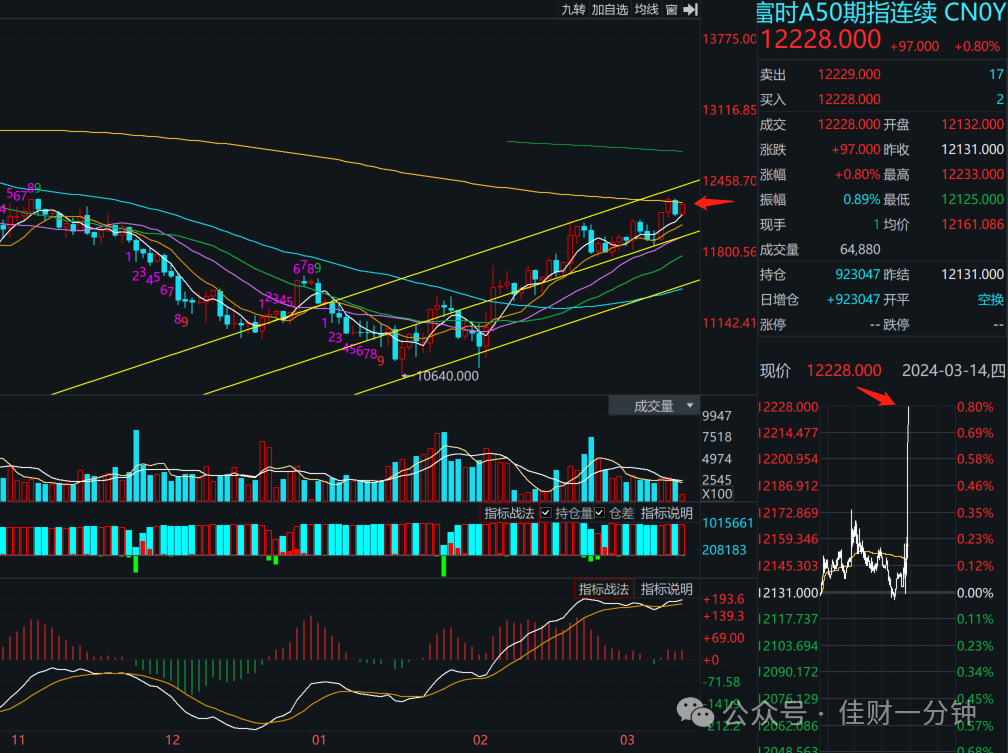
Task: Toggle the 持仓量 checkbox
Action: pyautogui.click(x=546, y=513)
